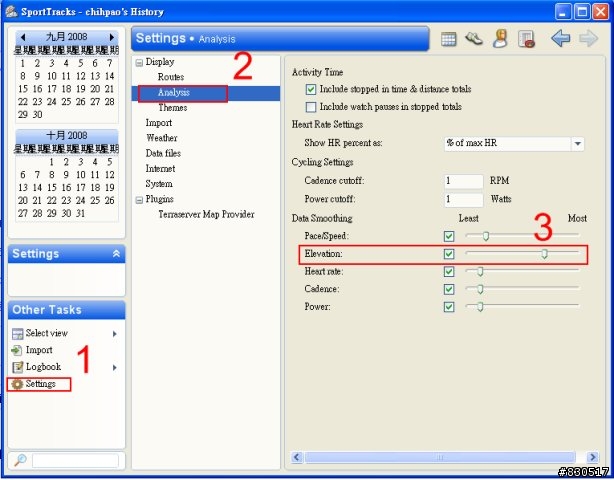Screen dimensions: 614x480
Task: Select Themes in the settings tree
Action: tap(173, 108)
